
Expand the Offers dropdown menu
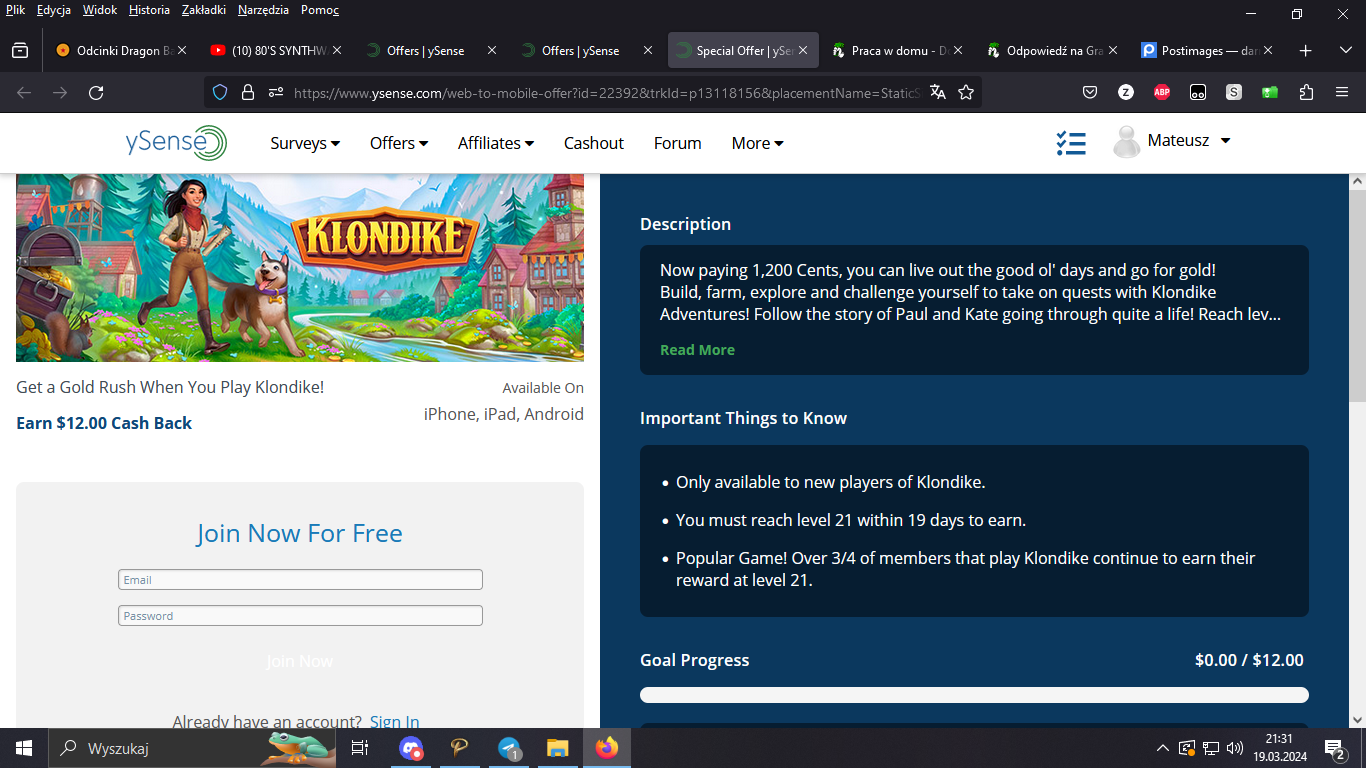399,143
